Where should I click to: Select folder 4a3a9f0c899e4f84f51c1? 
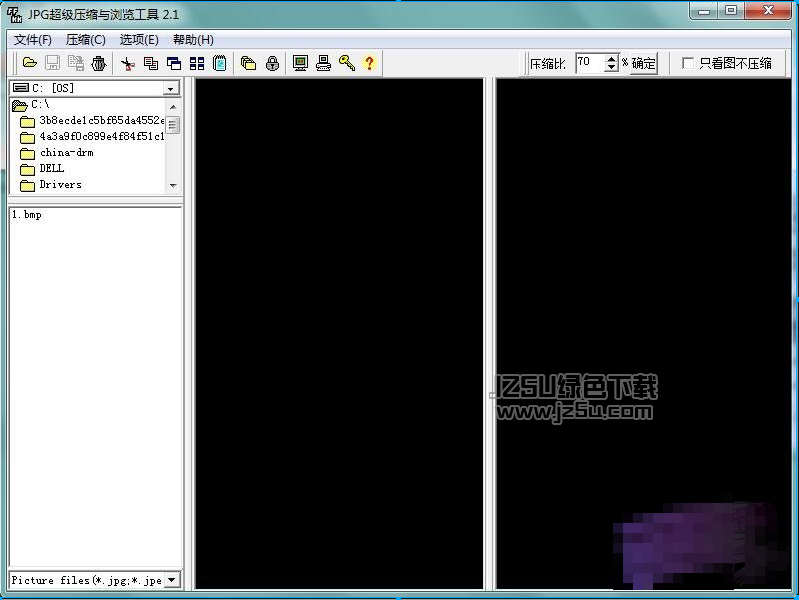point(92,137)
